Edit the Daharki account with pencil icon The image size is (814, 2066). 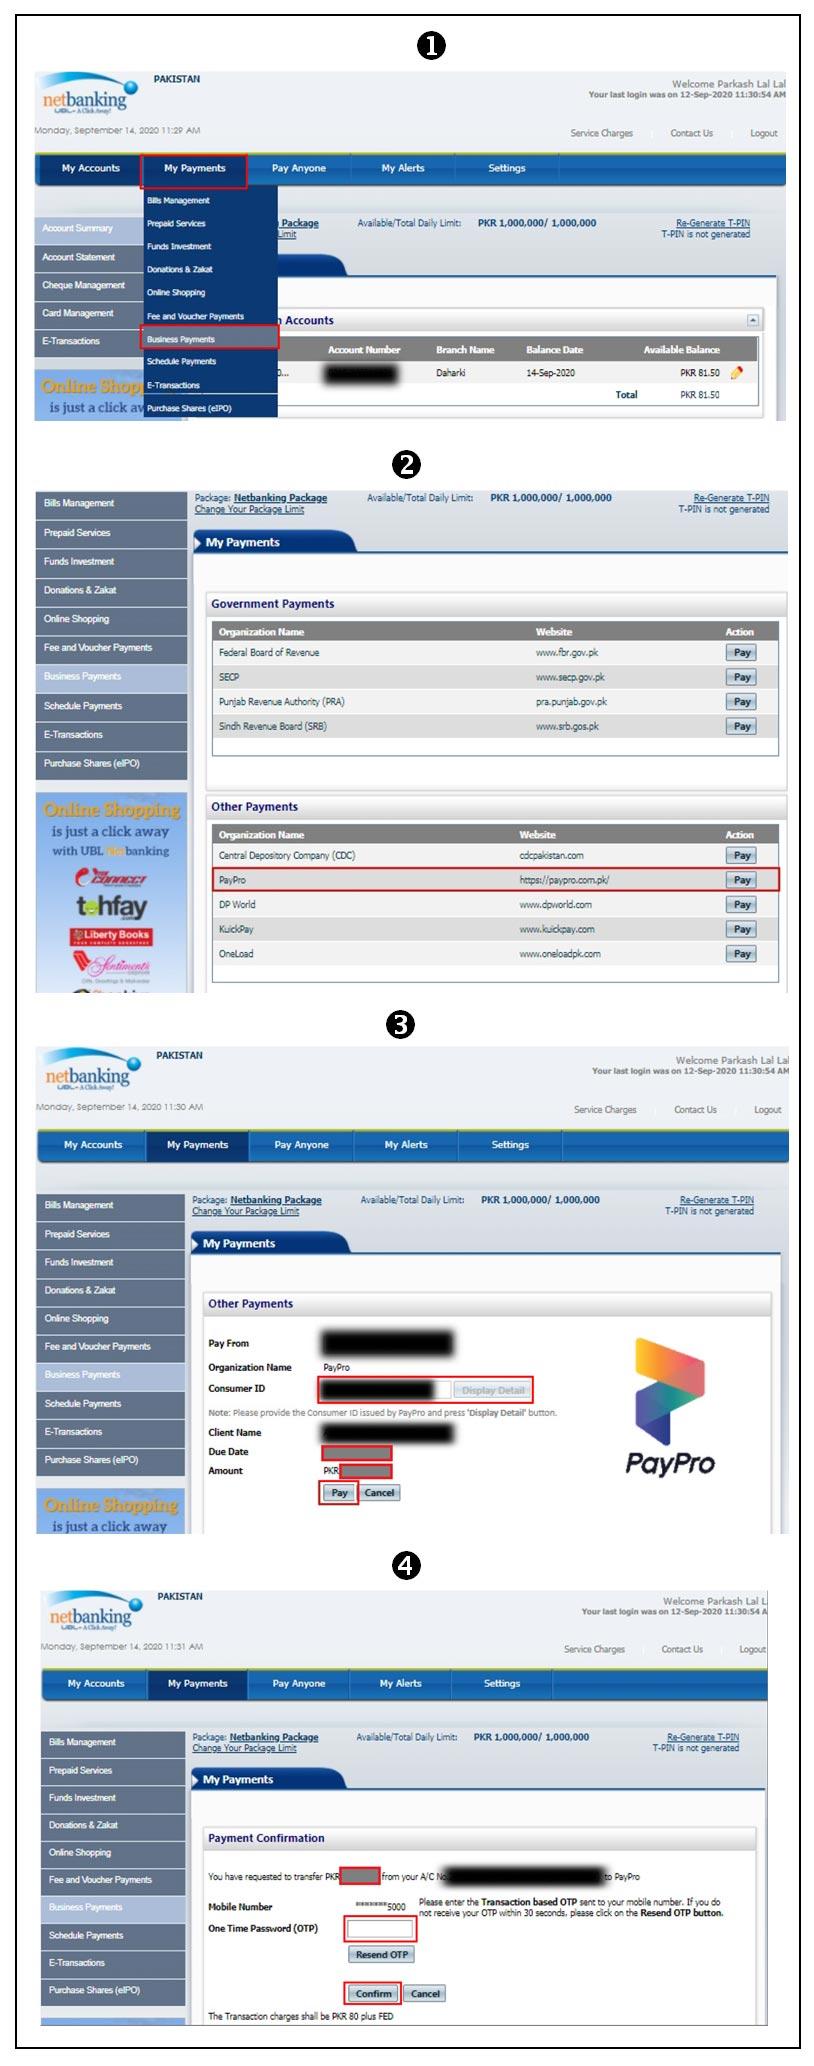(x=737, y=373)
